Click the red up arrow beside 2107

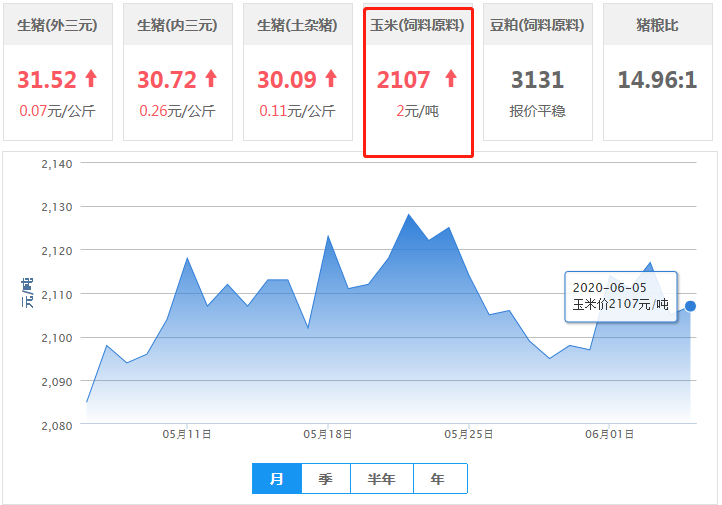point(451,78)
